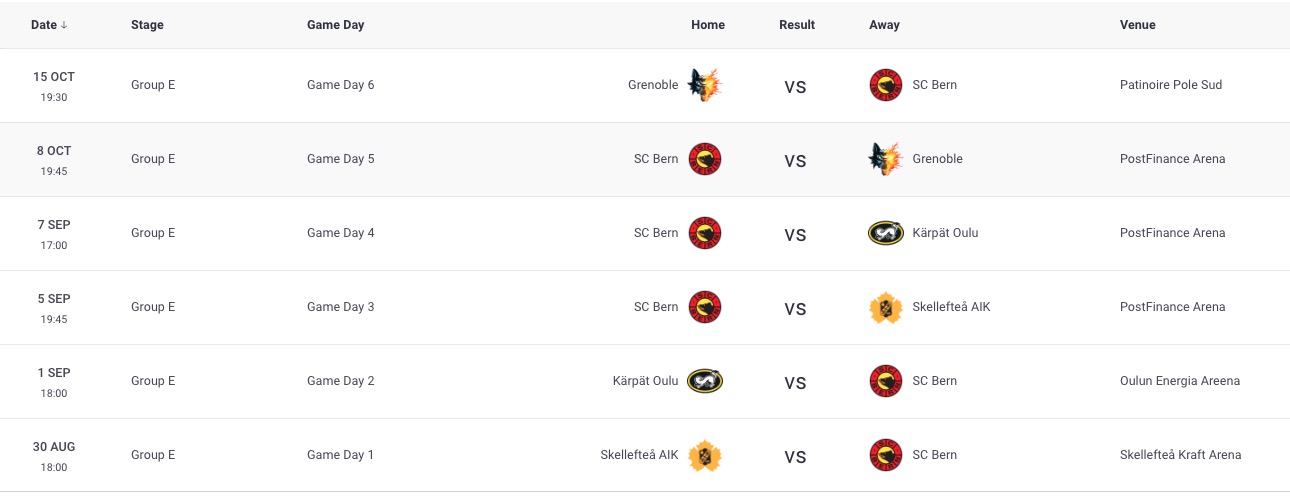Click SC Bern logo in 15 Oct away column
The height and width of the screenshot is (497, 1290).
tap(886, 85)
